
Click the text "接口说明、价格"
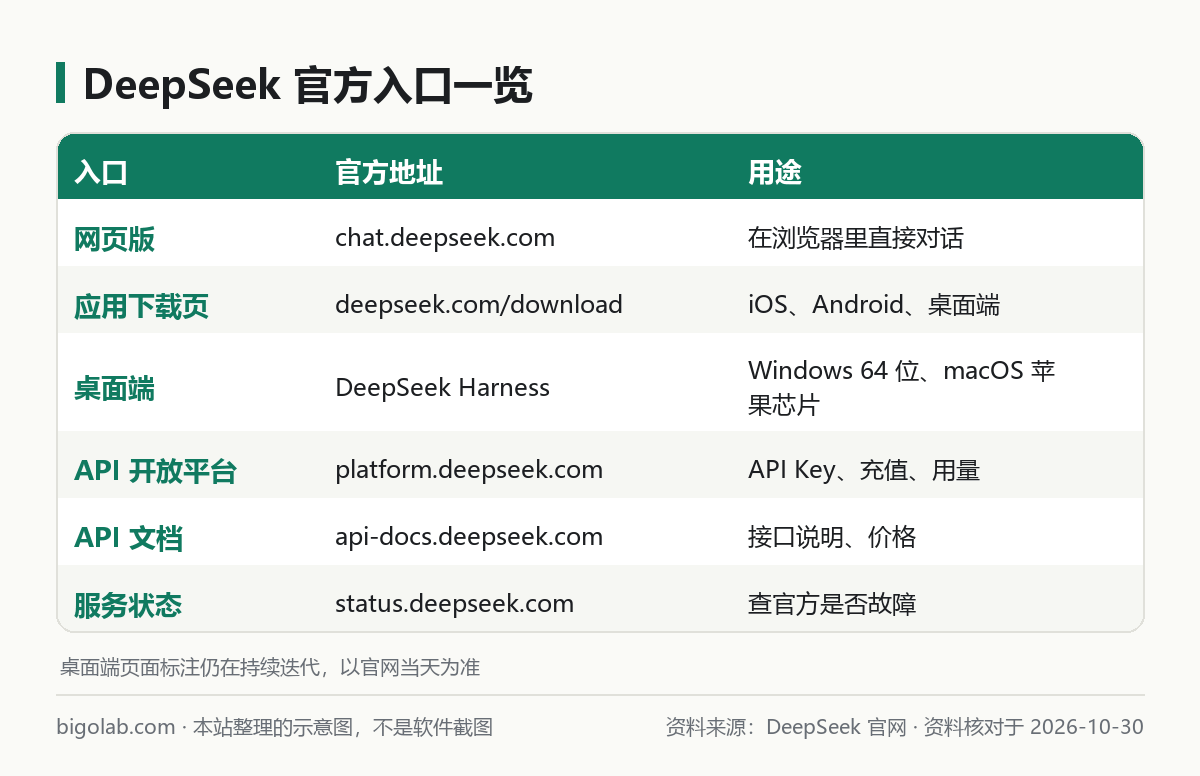[x=832, y=537]
